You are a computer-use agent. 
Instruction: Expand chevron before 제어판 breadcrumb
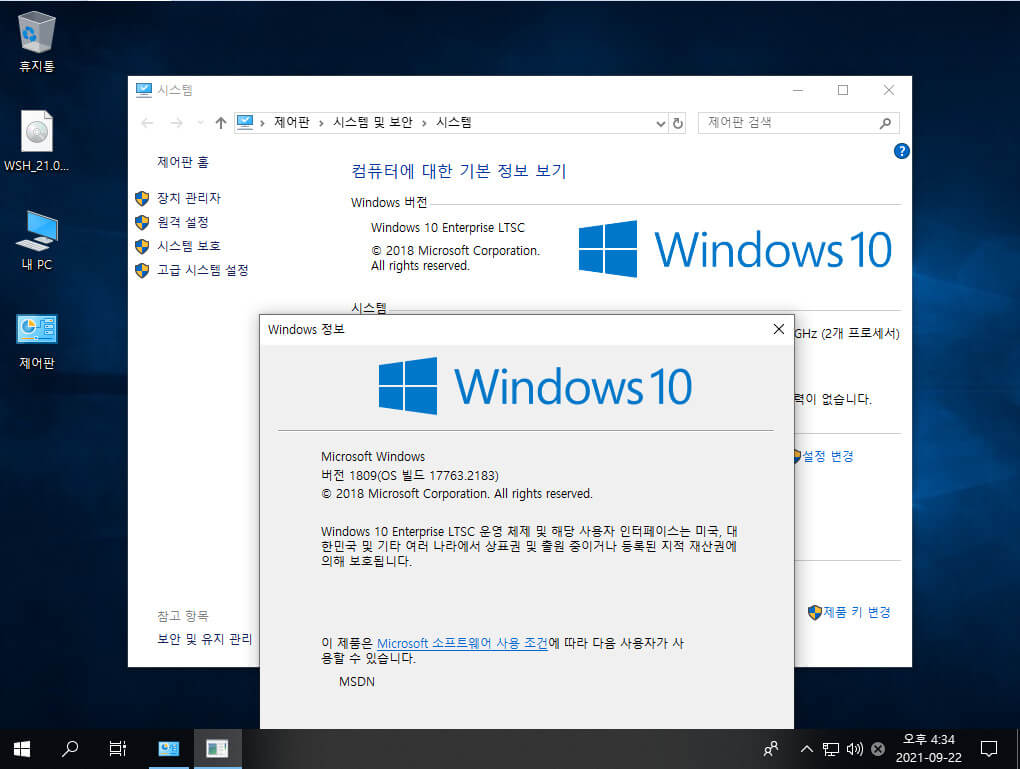coord(262,123)
